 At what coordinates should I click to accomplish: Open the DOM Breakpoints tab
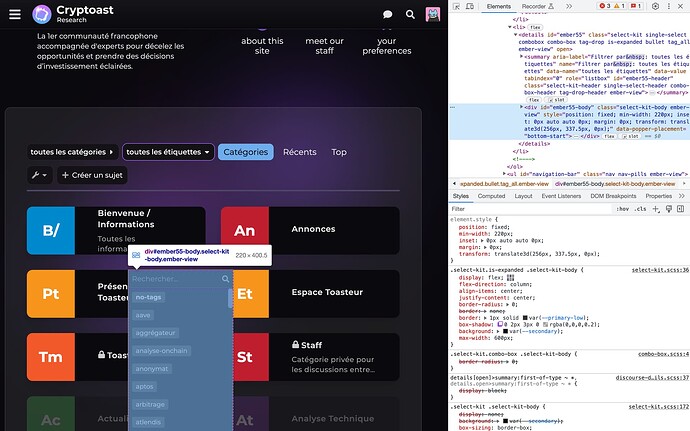[x=613, y=196]
